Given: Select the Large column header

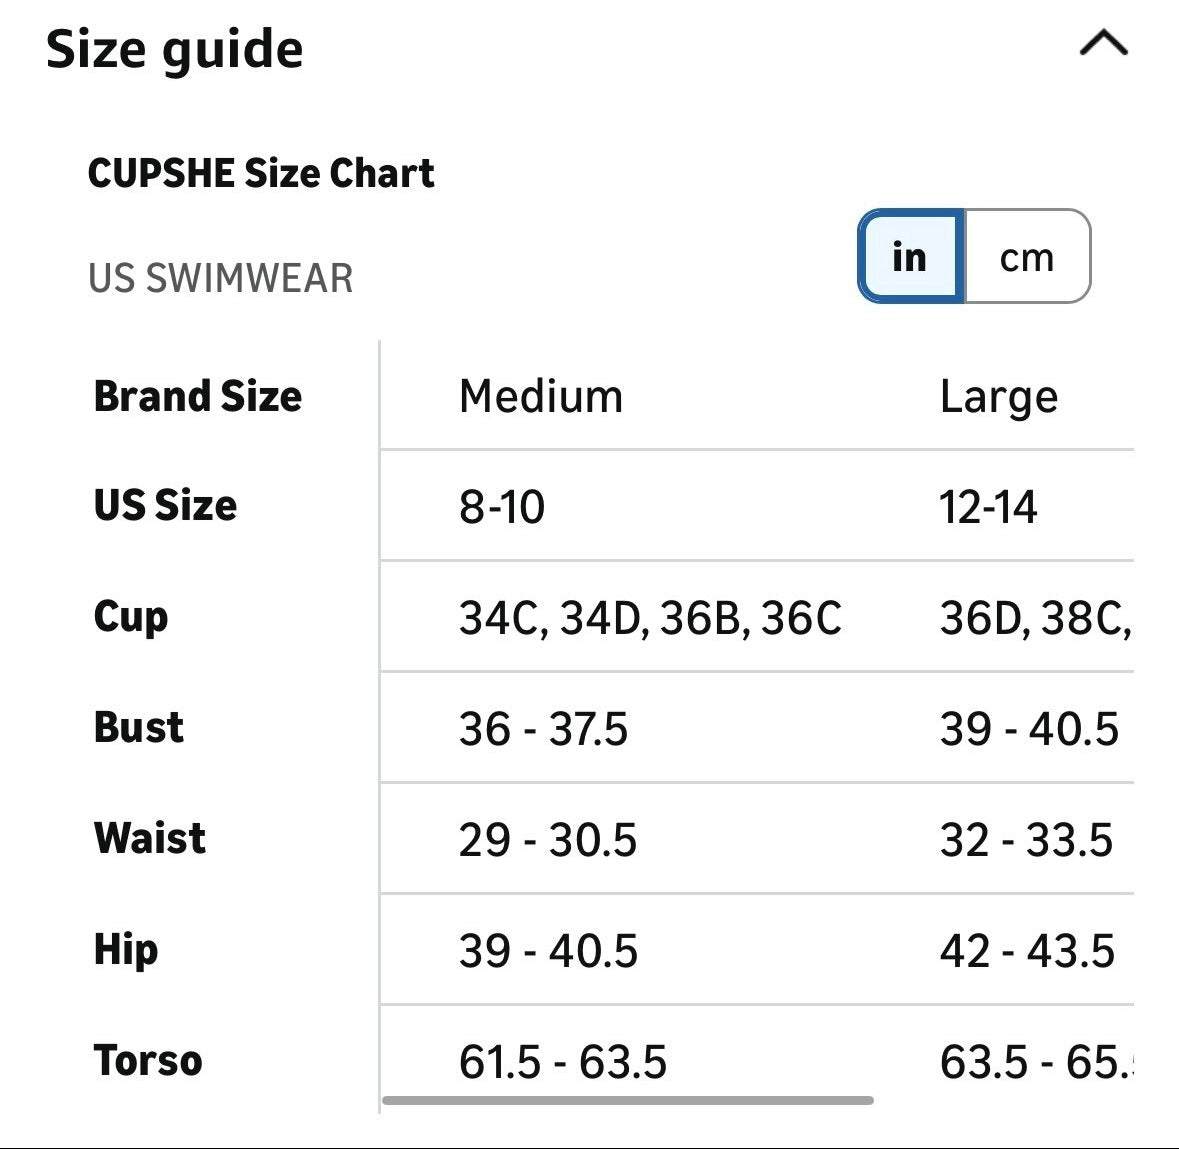Looking at the screenshot, I should pos(998,396).
